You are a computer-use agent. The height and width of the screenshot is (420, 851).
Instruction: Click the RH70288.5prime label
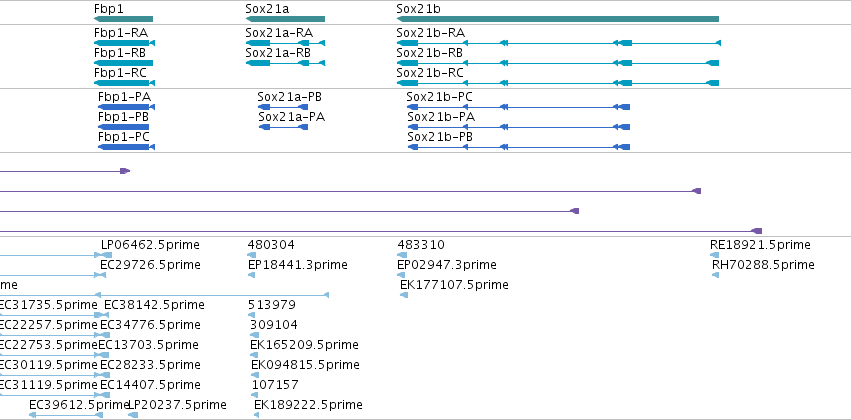pyautogui.click(x=763, y=265)
